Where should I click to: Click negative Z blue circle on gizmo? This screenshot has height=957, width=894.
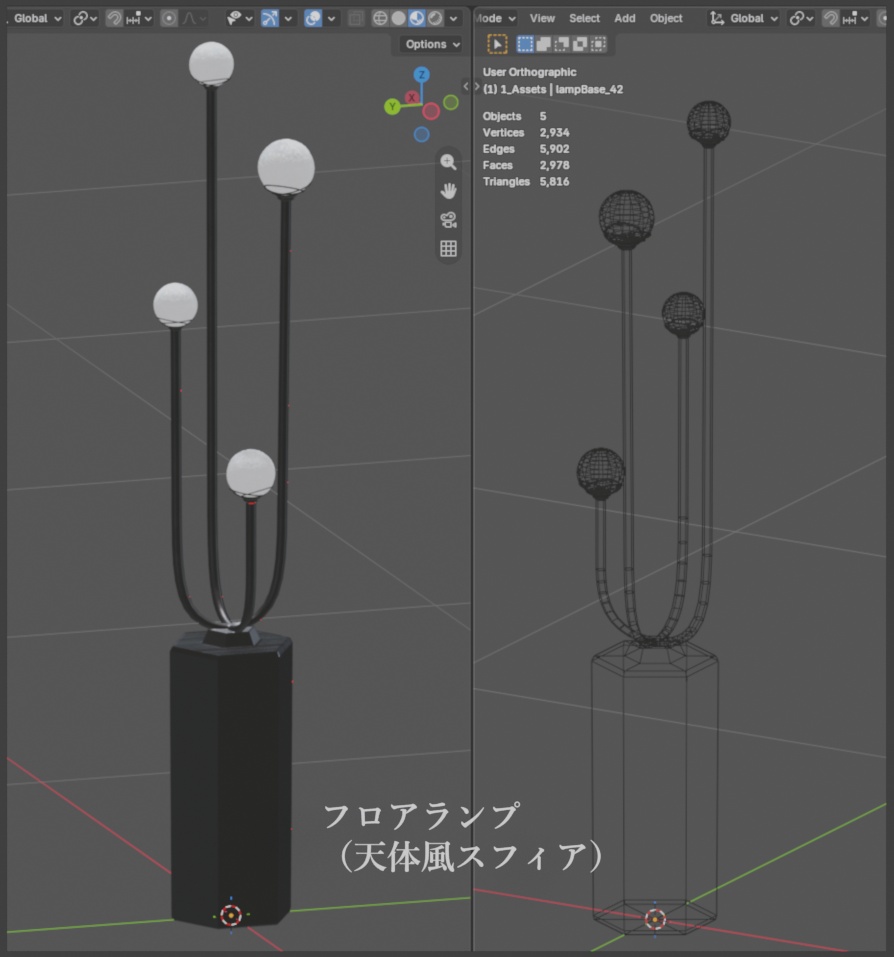[x=421, y=134]
